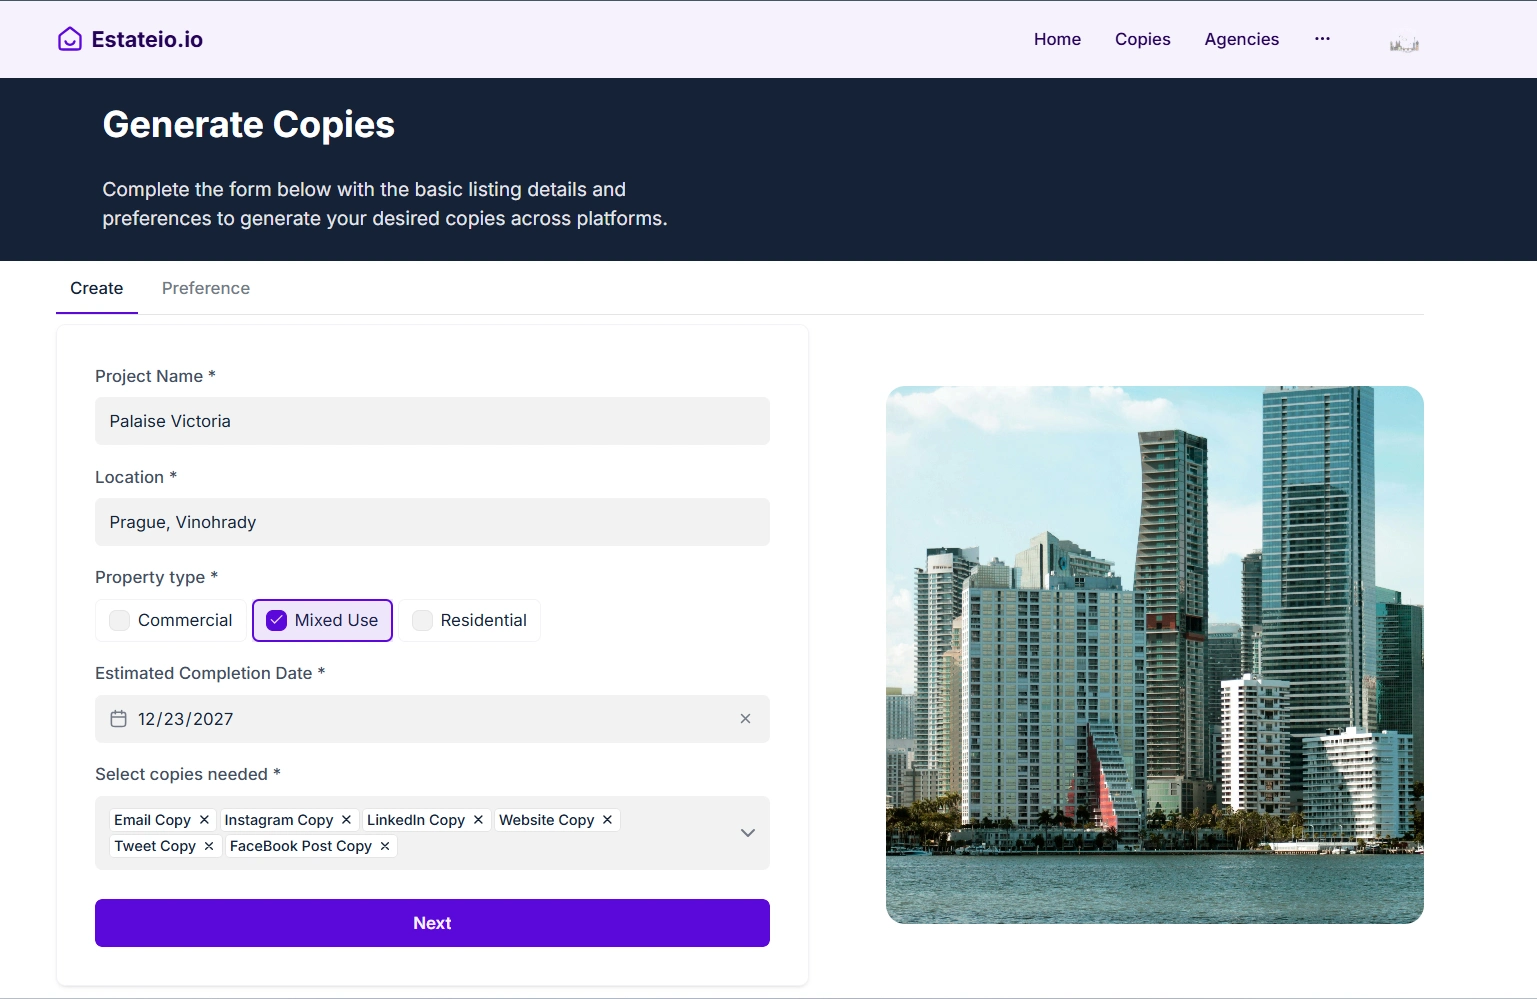Focus the Project Name field
Image resolution: width=1537 pixels, height=999 pixels.
[432, 421]
